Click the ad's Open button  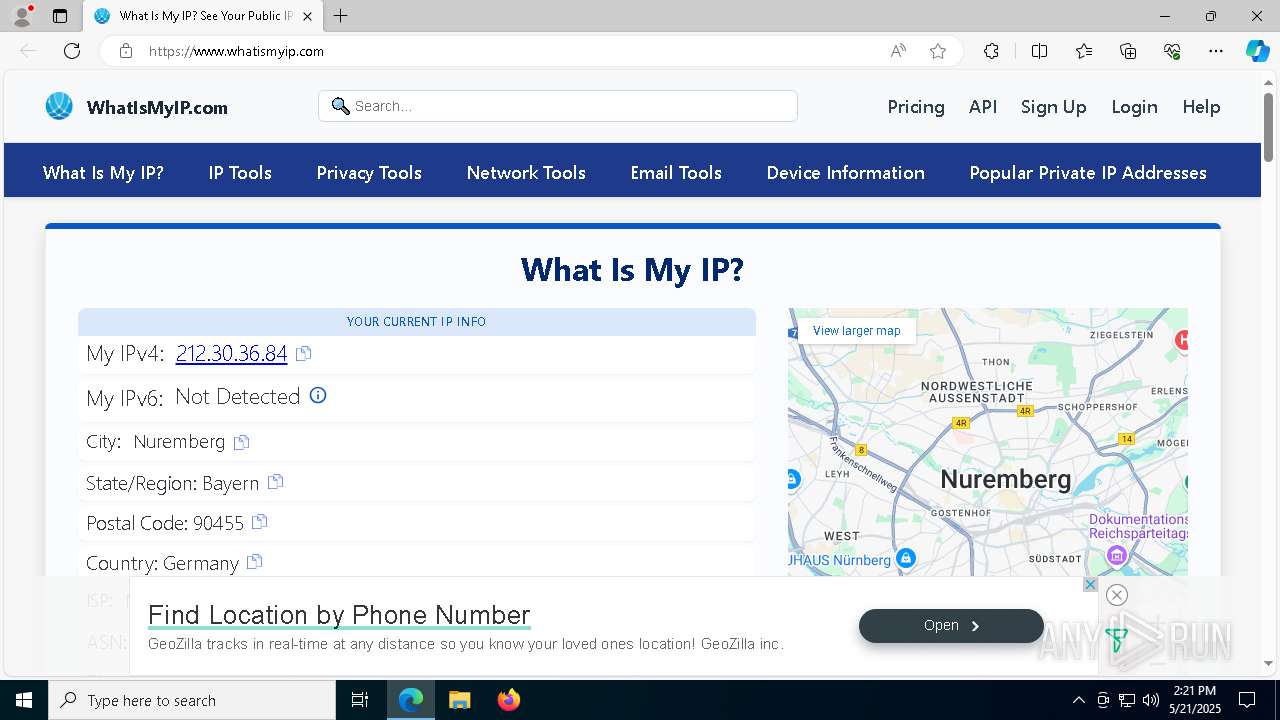pyautogui.click(x=951, y=625)
